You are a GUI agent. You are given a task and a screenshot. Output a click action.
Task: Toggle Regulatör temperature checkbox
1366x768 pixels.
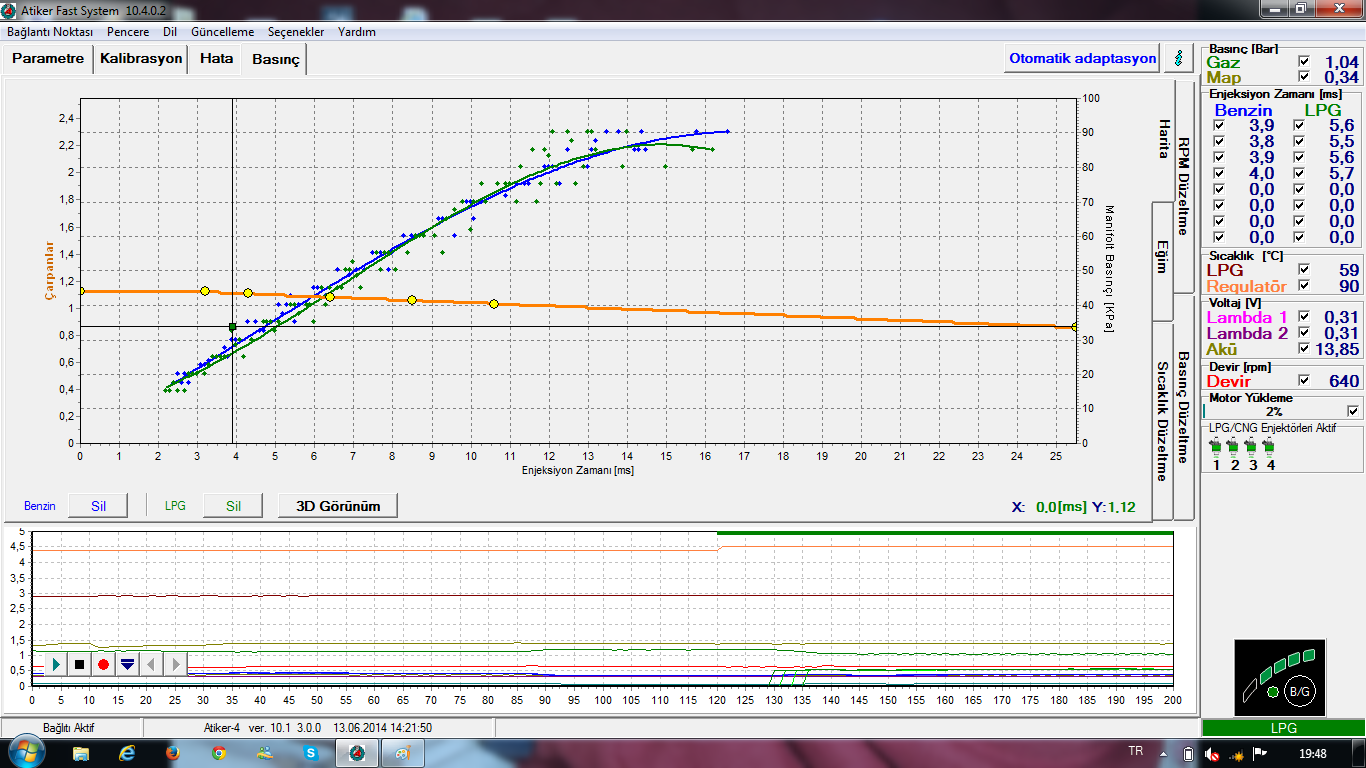1303,286
